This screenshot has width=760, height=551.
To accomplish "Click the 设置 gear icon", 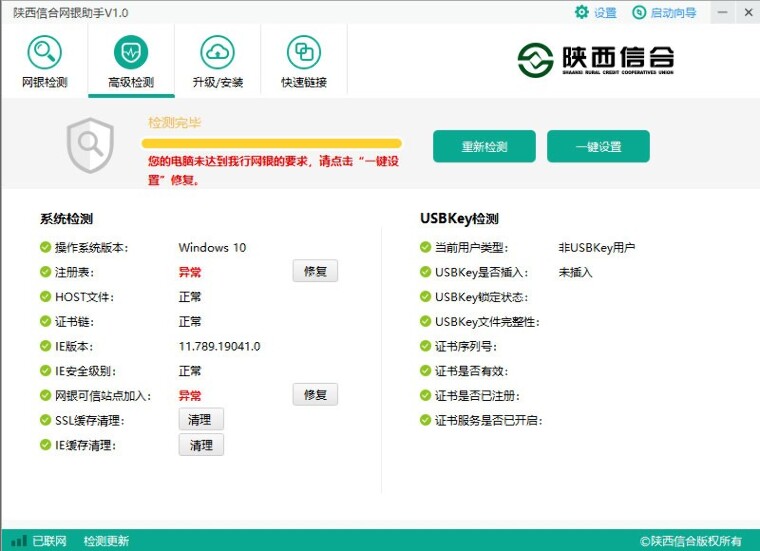I will coord(582,12).
